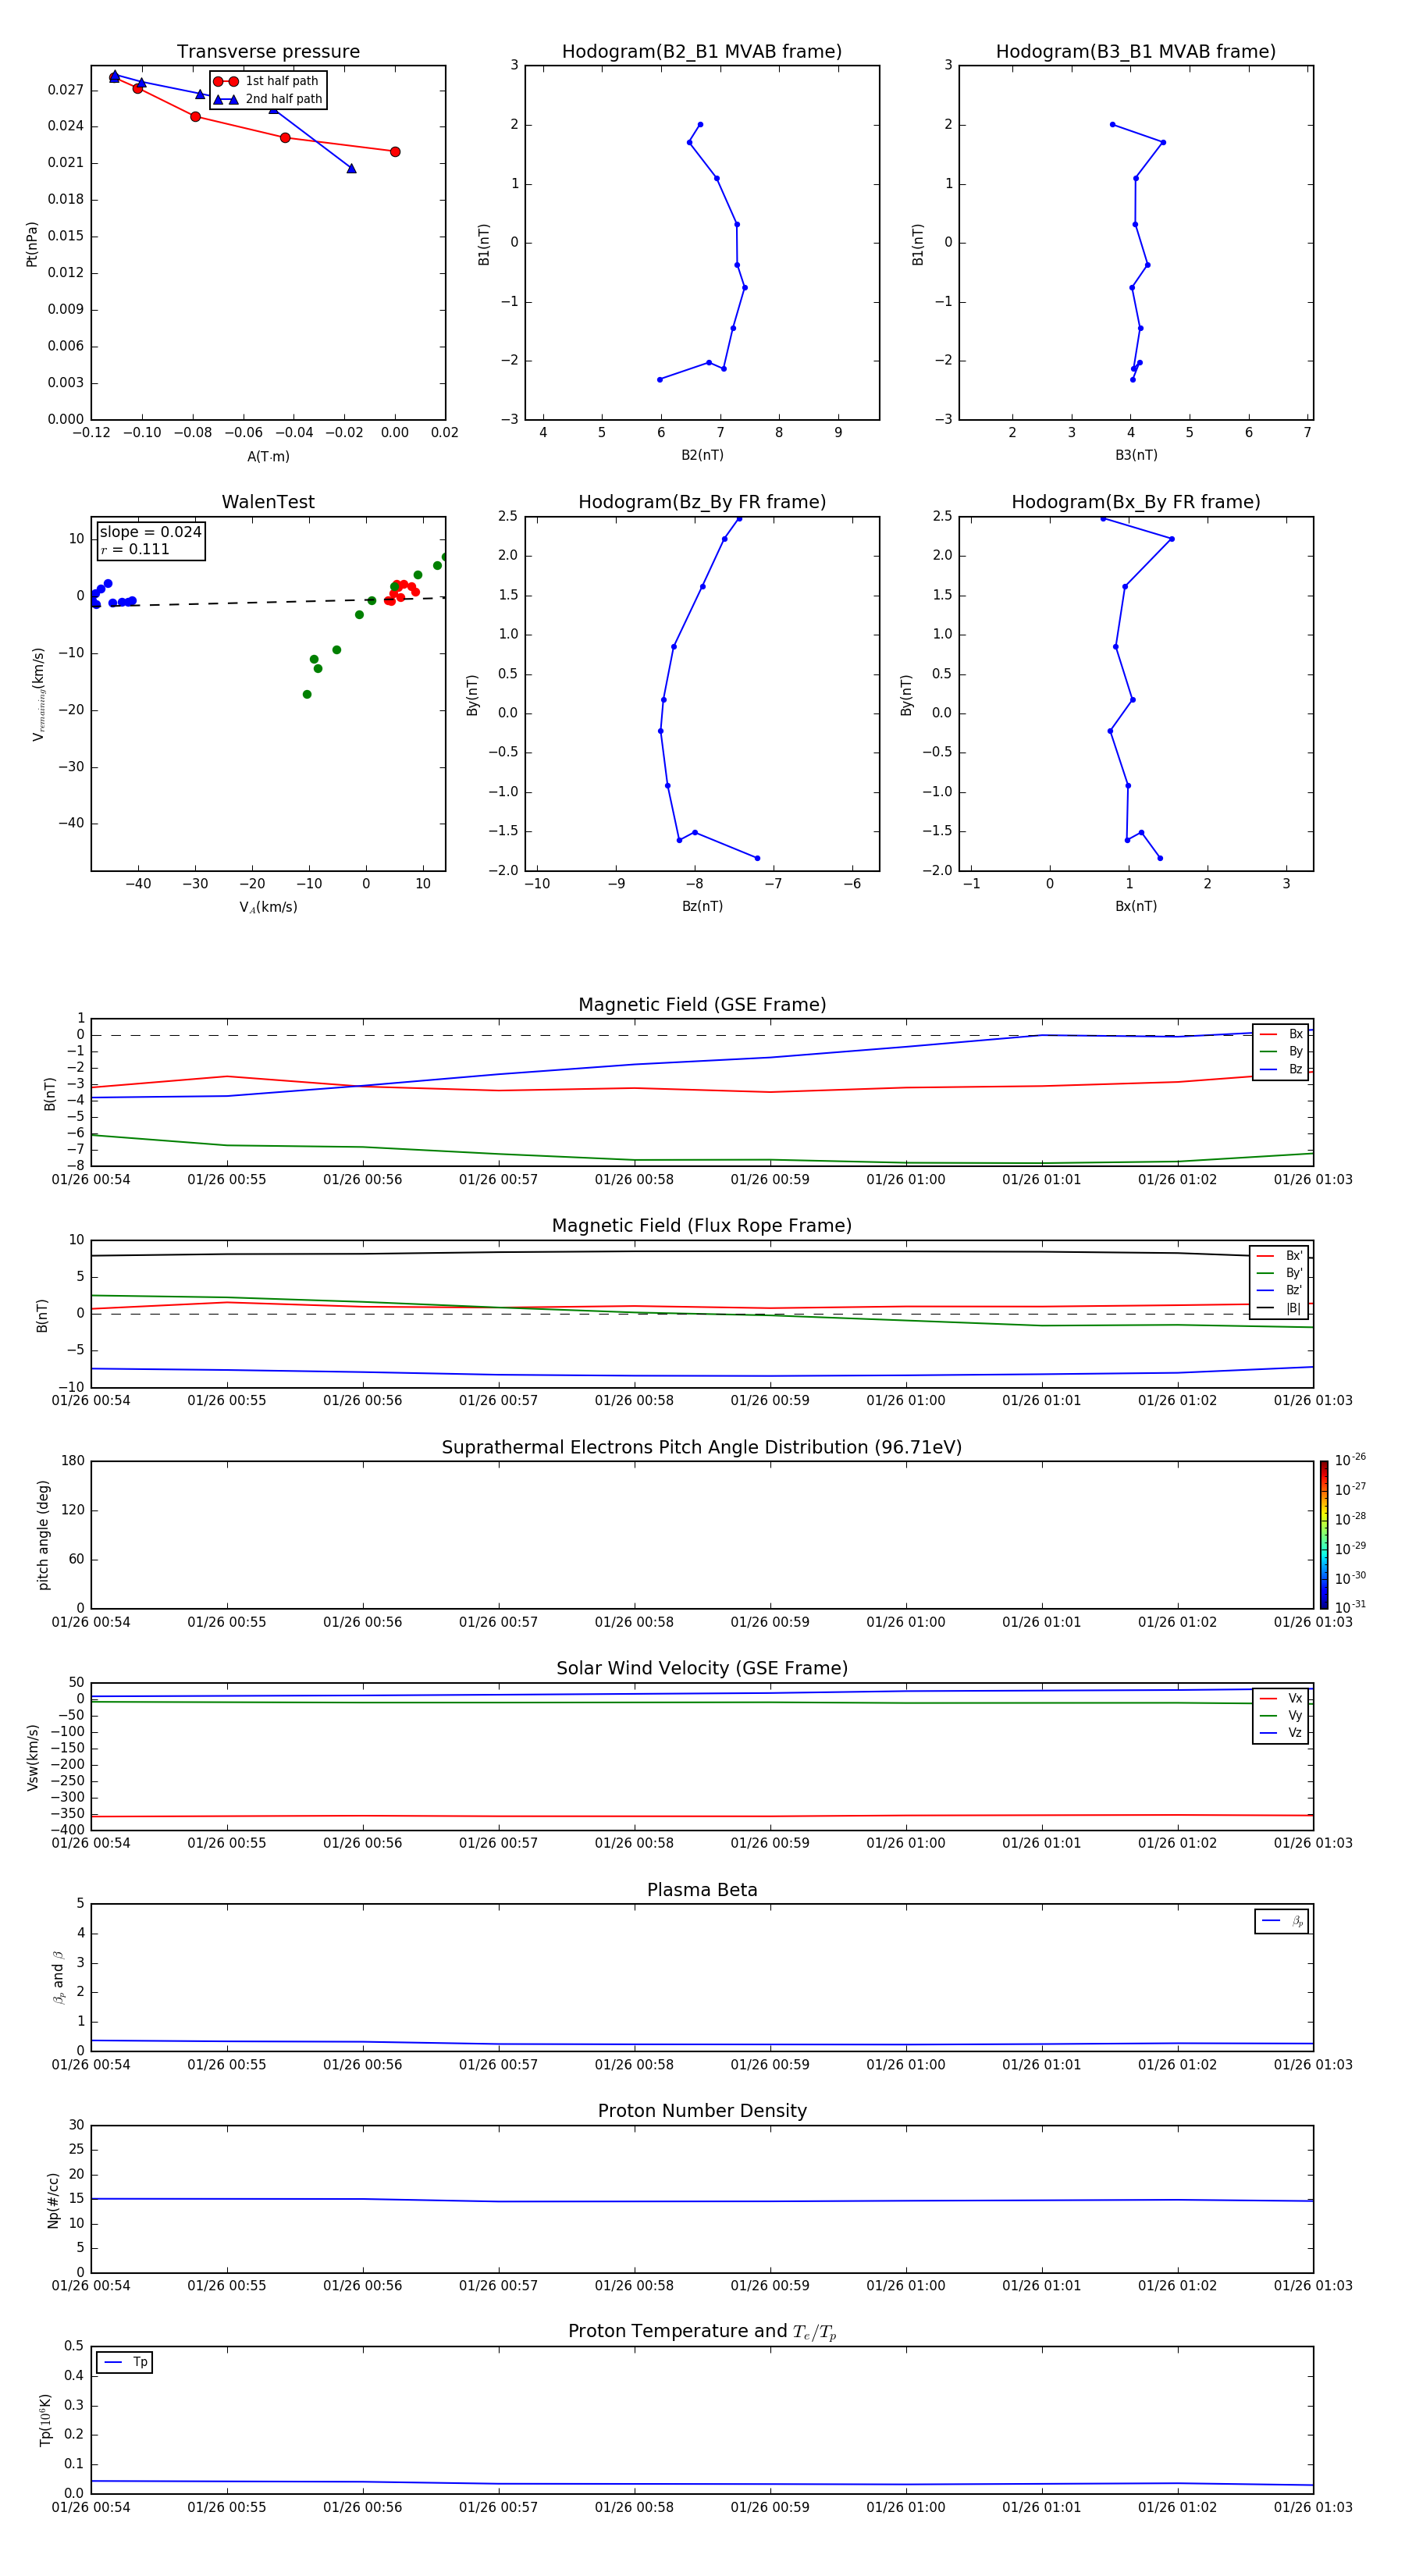The width and height of the screenshot is (1405, 2576).
Task: Select the 'B3(nT)' x-axis label
Action: (x=1136, y=456)
